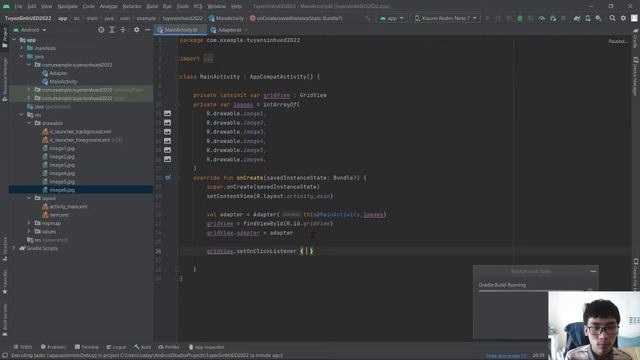This screenshot has width=640, height=360.
Task: Click the Collapse All icon in Project panel
Action: click(123, 30)
